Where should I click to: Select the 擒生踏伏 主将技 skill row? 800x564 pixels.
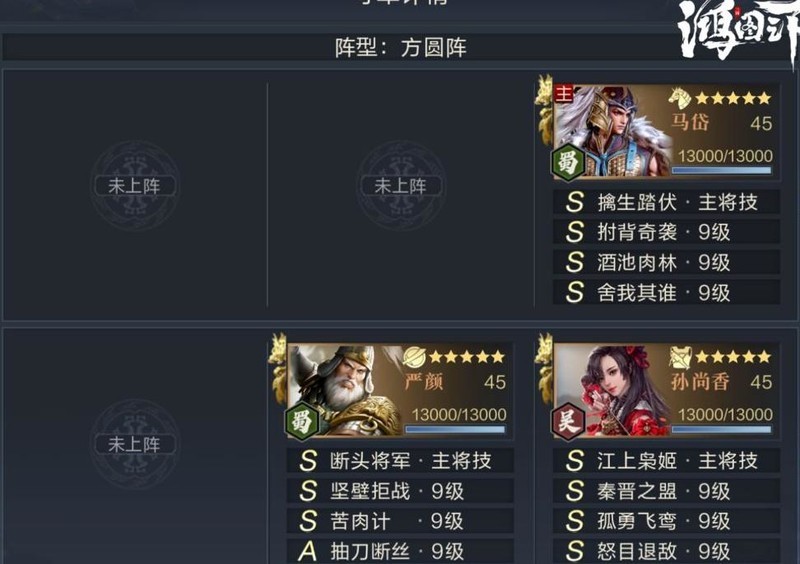pos(666,202)
